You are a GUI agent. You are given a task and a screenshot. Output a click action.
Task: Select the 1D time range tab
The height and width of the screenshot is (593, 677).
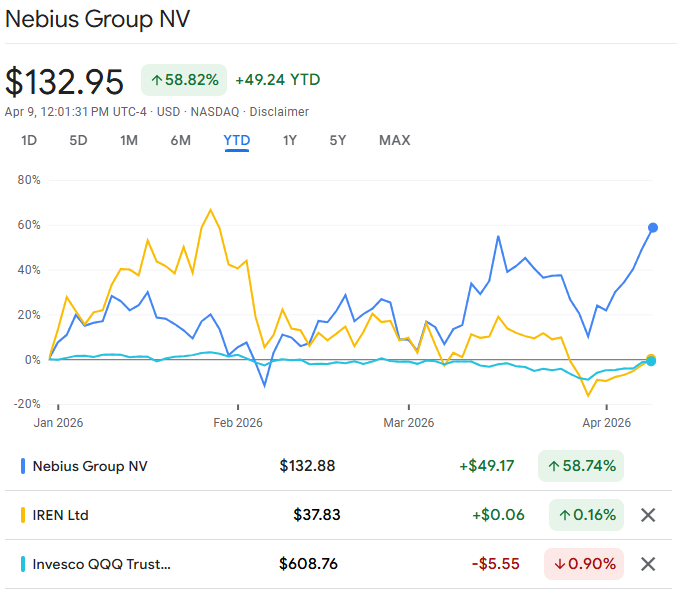(29, 140)
